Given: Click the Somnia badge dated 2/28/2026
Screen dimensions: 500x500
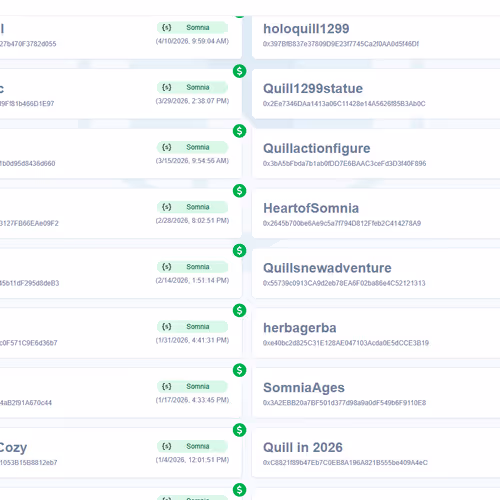Looking at the screenshot, I should [192, 207].
